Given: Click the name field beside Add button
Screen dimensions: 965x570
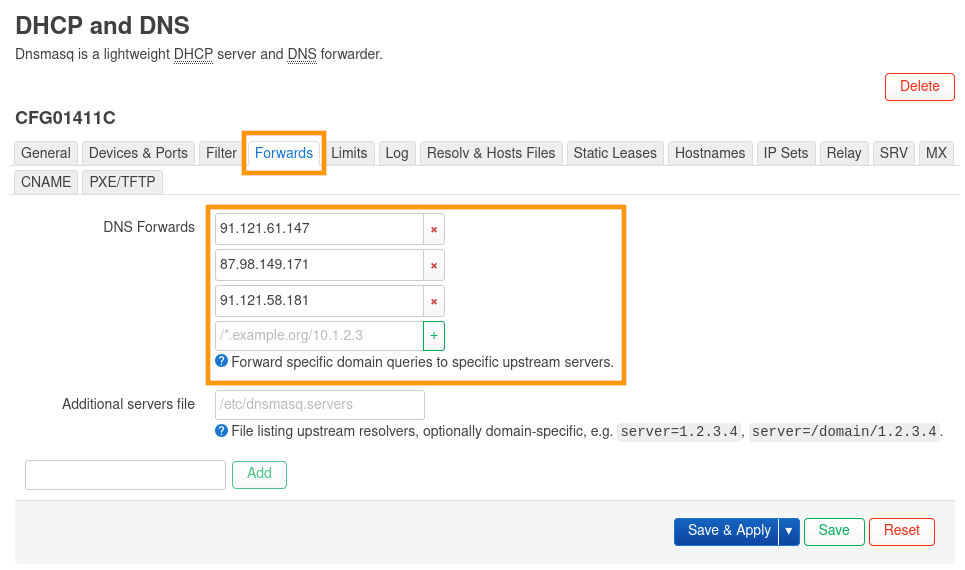Looking at the screenshot, I should (125, 475).
